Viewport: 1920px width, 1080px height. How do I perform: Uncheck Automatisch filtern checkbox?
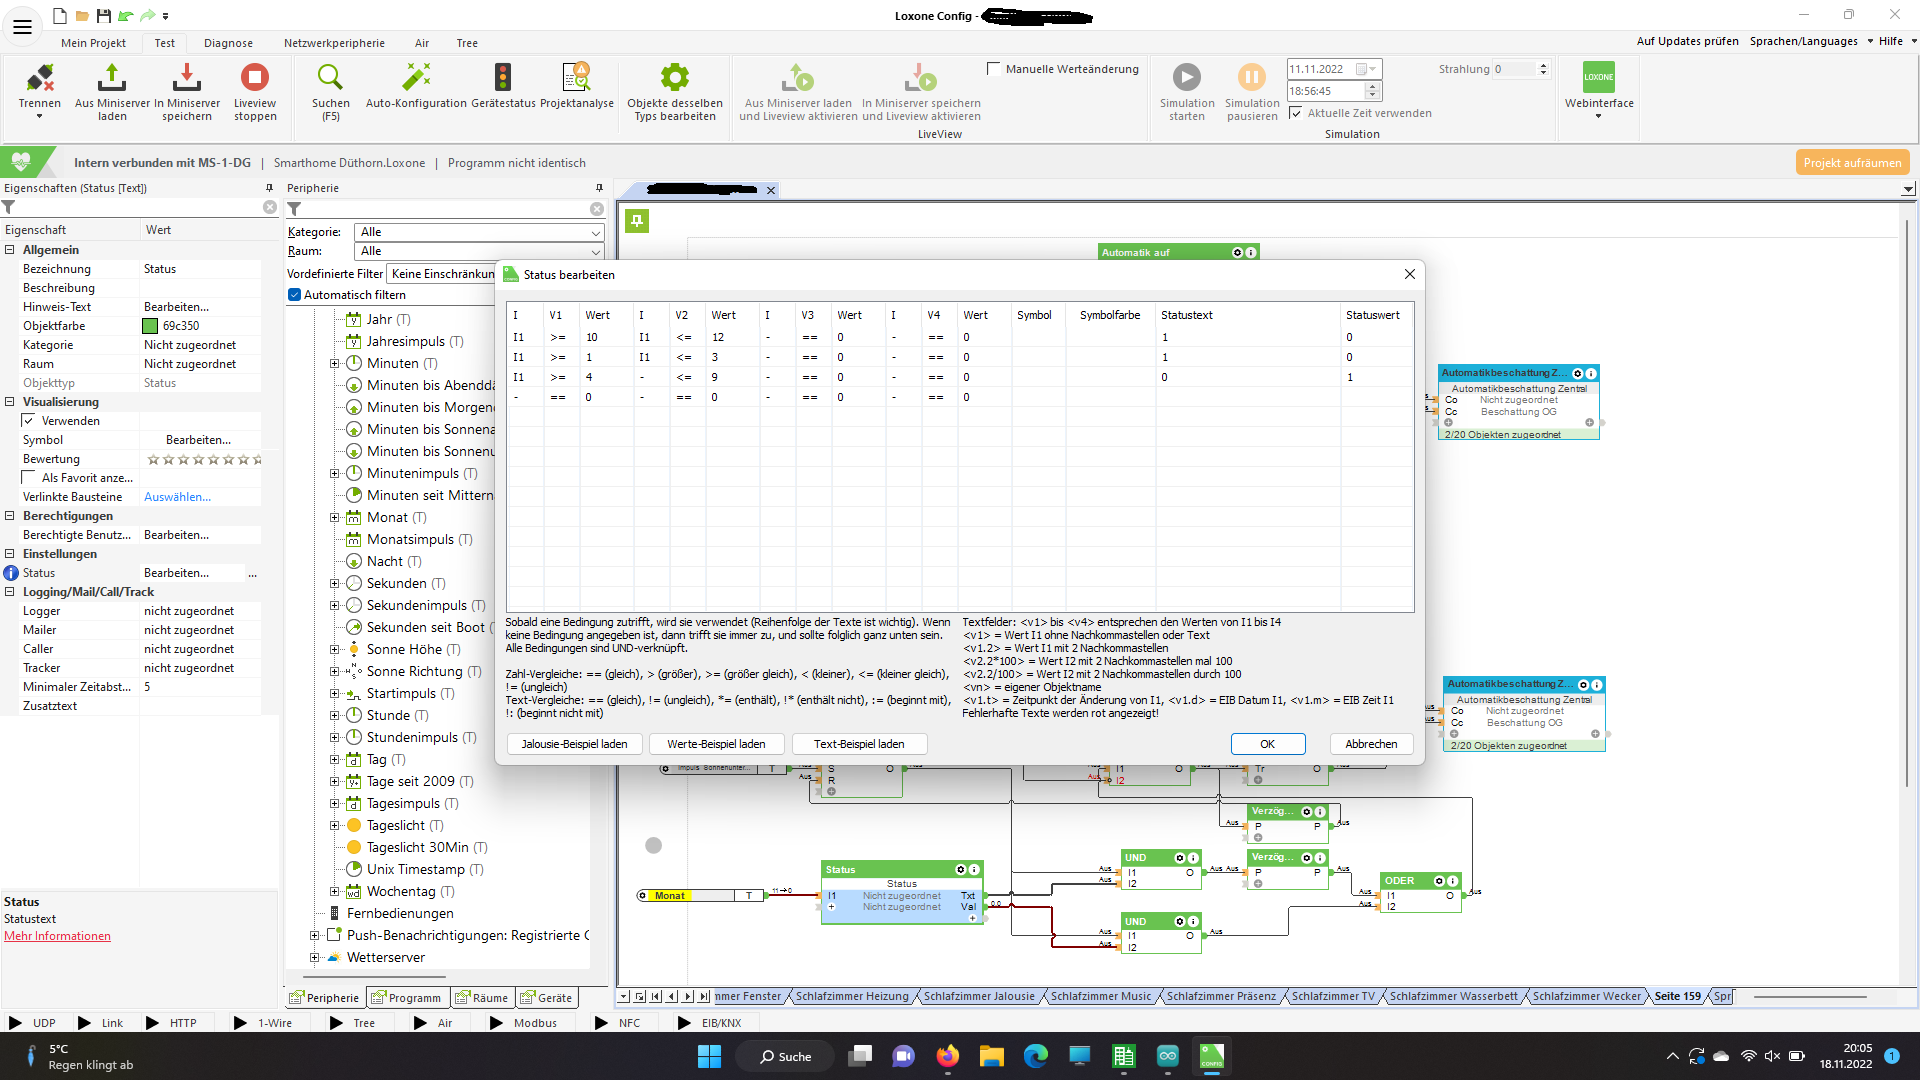tap(295, 295)
